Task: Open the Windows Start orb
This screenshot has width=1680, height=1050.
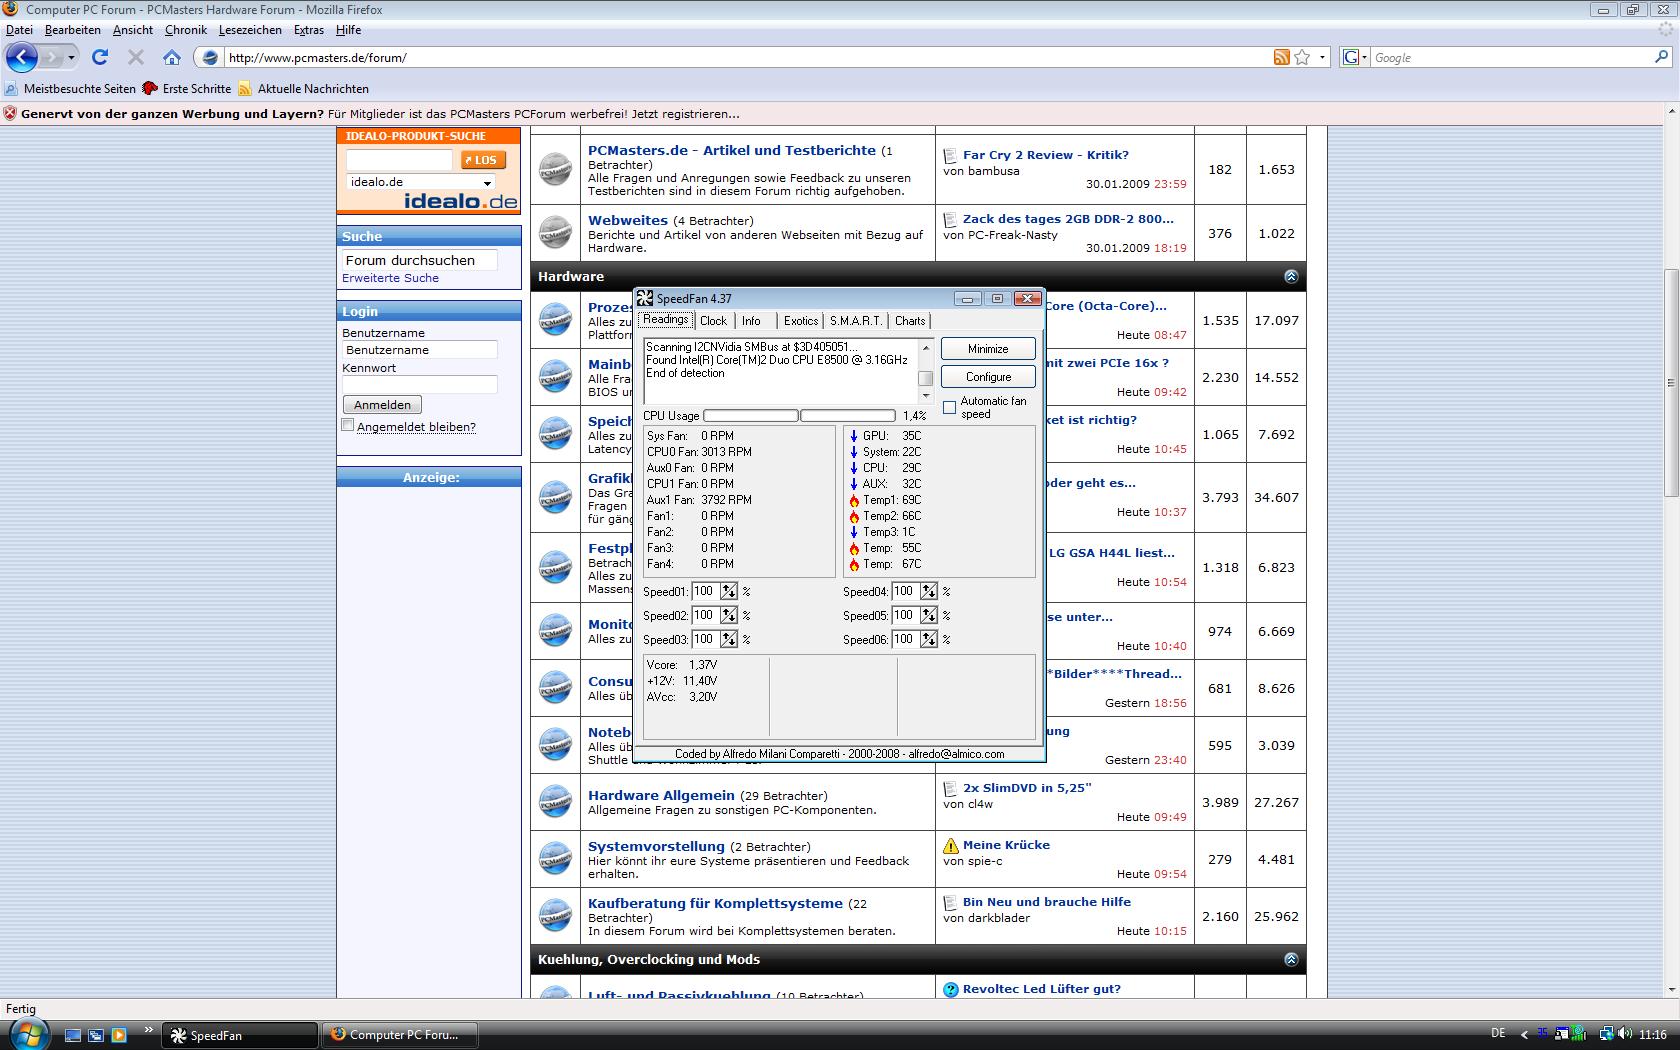Action: [28, 1034]
